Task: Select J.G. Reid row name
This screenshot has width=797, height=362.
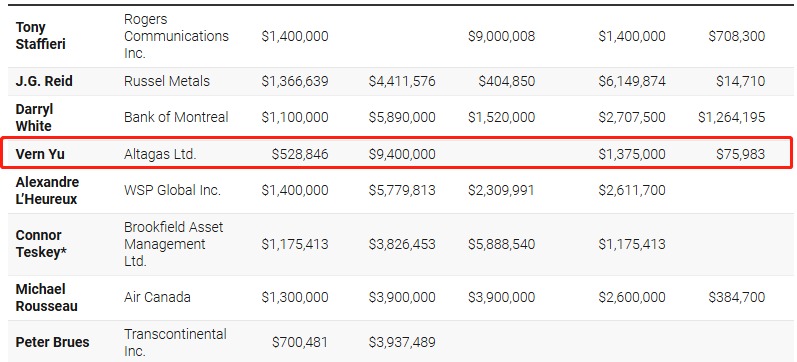Action: click(x=44, y=81)
